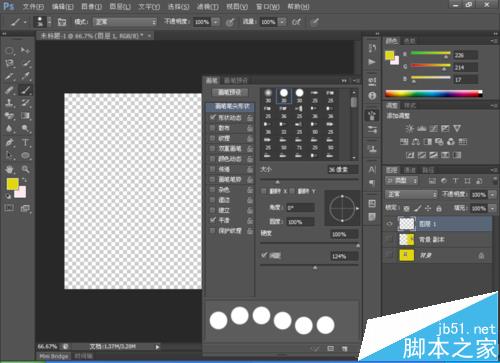Viewport: 500px width, 363px height.
Task: Select the background copy layer thumbnail
Action: 406,239
